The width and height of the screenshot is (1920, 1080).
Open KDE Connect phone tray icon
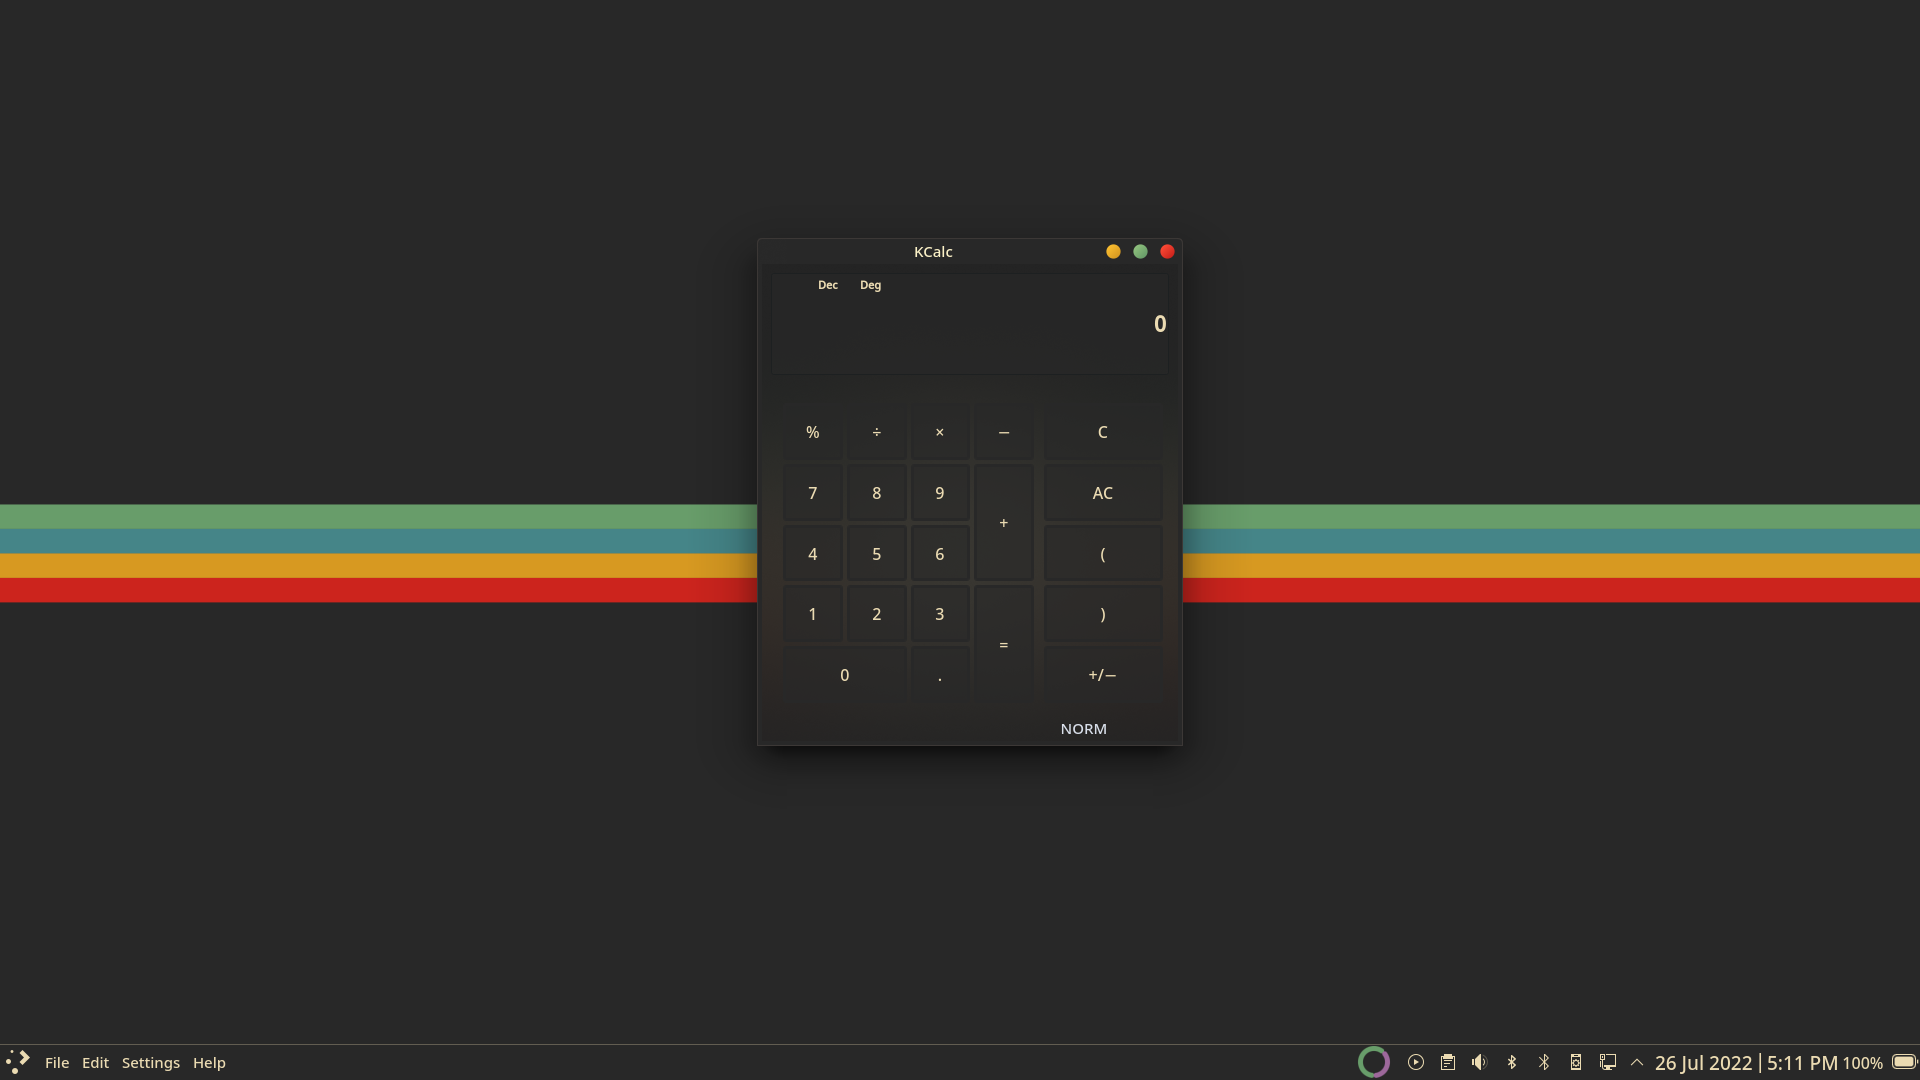pyautogui.click(x=1575, y=1062)
